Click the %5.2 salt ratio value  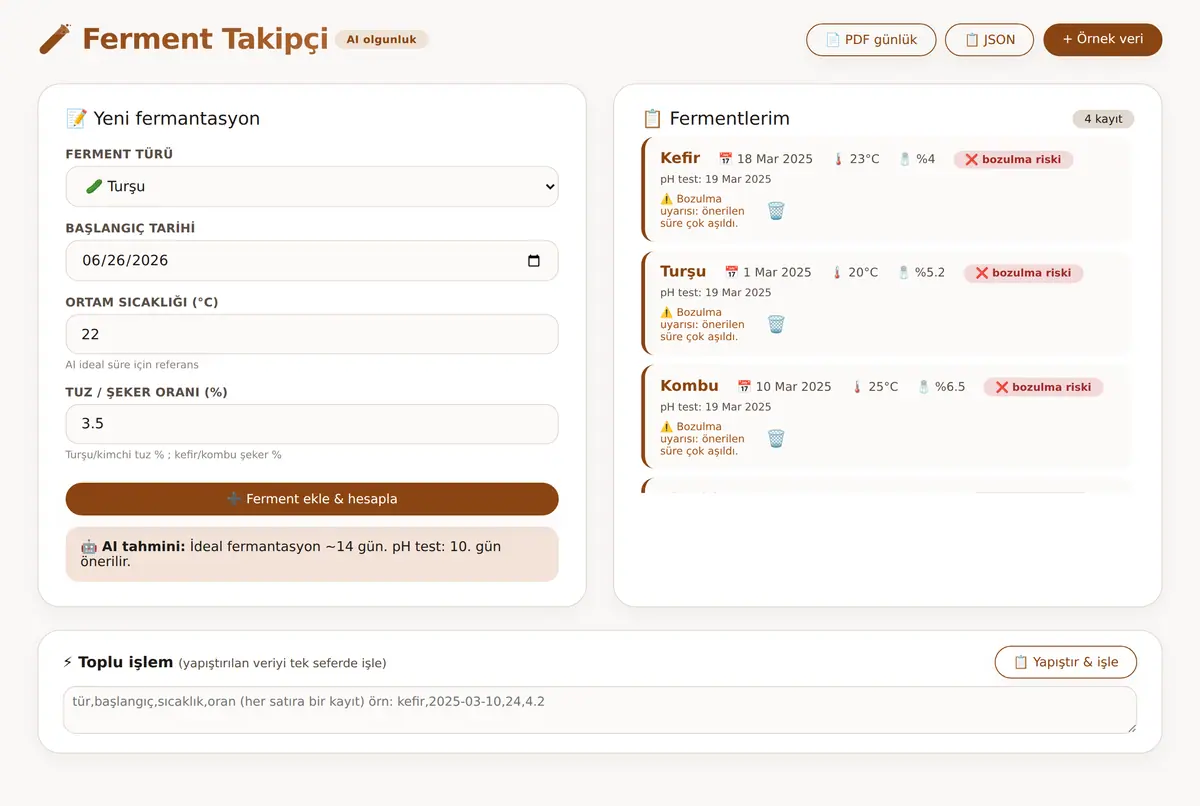[x=921, y=273]
